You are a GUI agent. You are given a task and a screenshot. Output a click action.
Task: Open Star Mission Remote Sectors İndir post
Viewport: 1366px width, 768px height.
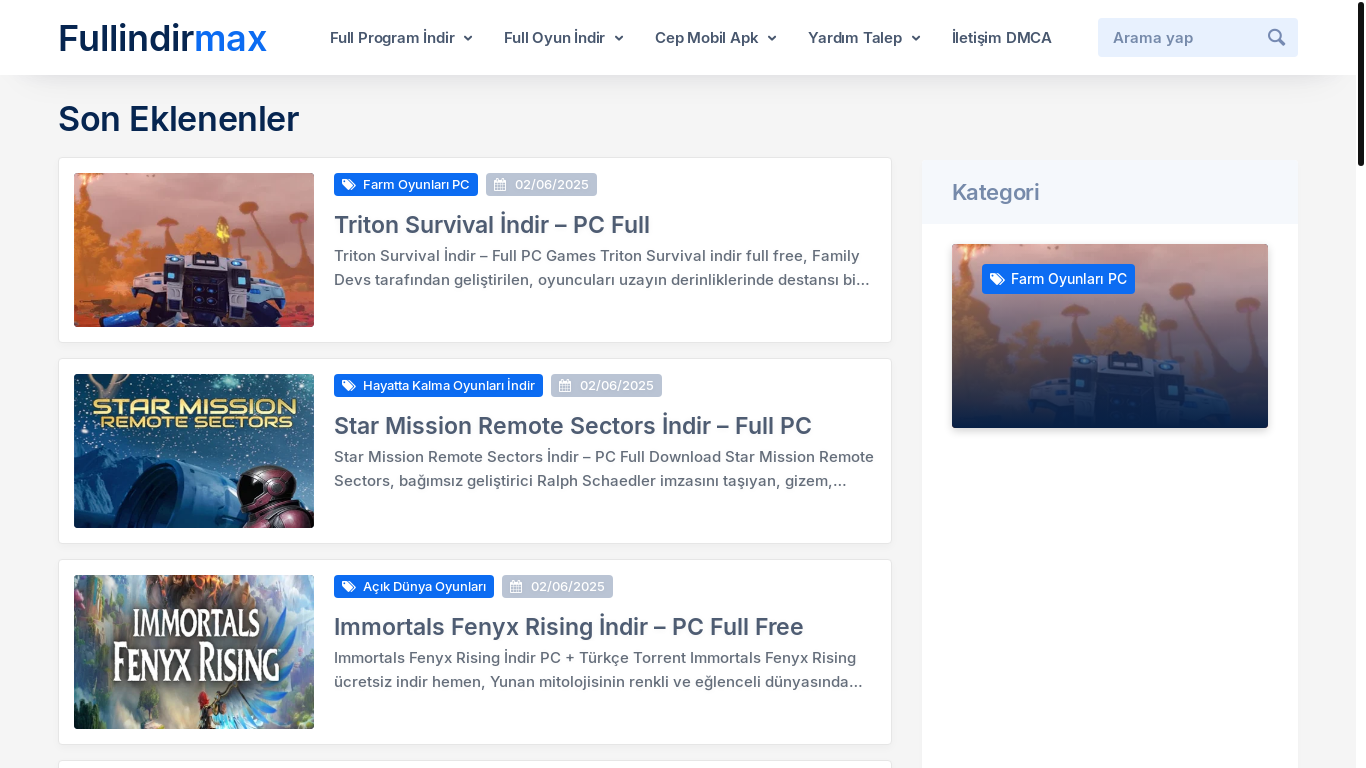[573, 425]
